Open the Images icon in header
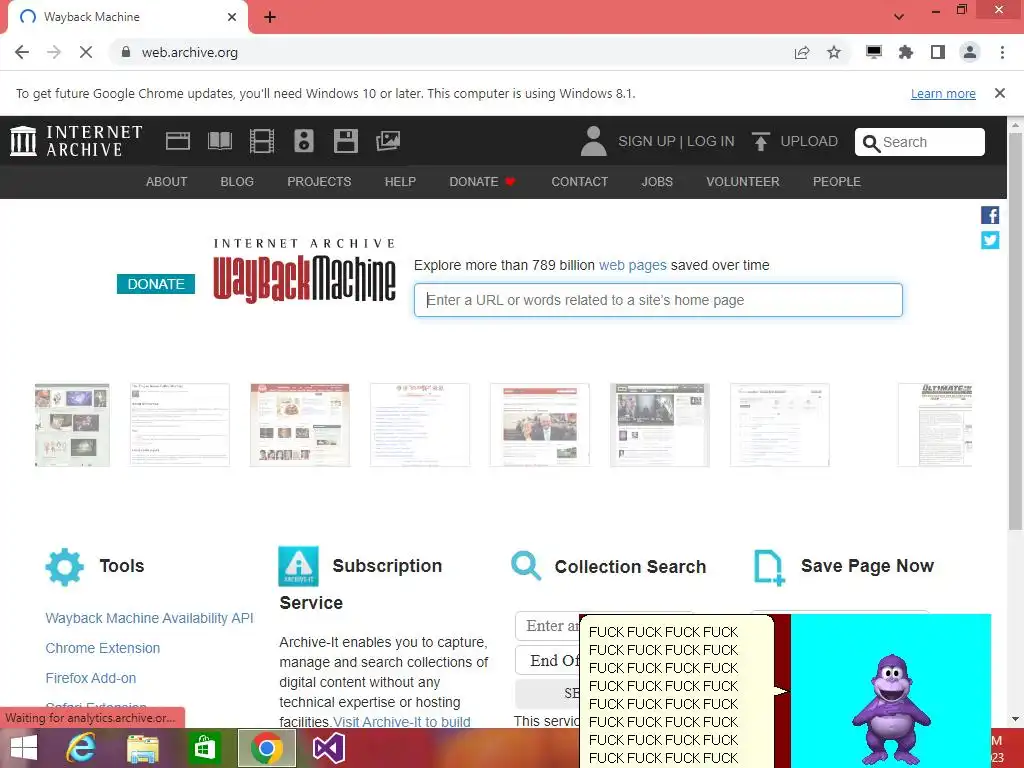The width and height of the screenshot is (1024, 768). tap(388, 141)
